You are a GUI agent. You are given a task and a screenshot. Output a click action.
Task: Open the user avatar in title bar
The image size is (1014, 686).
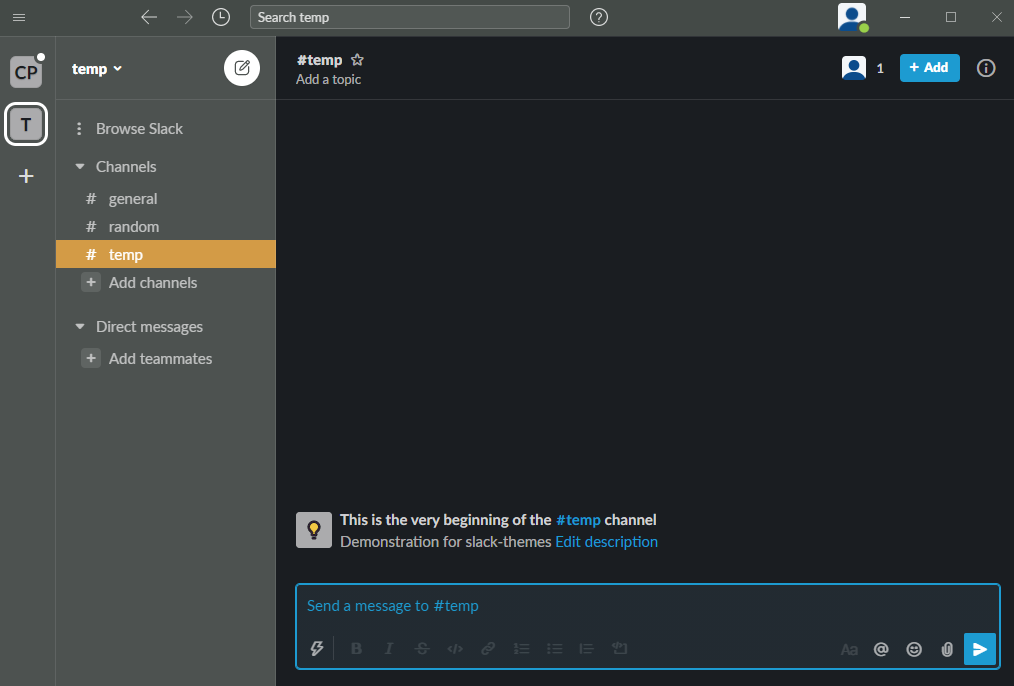[x=852, y=17]
